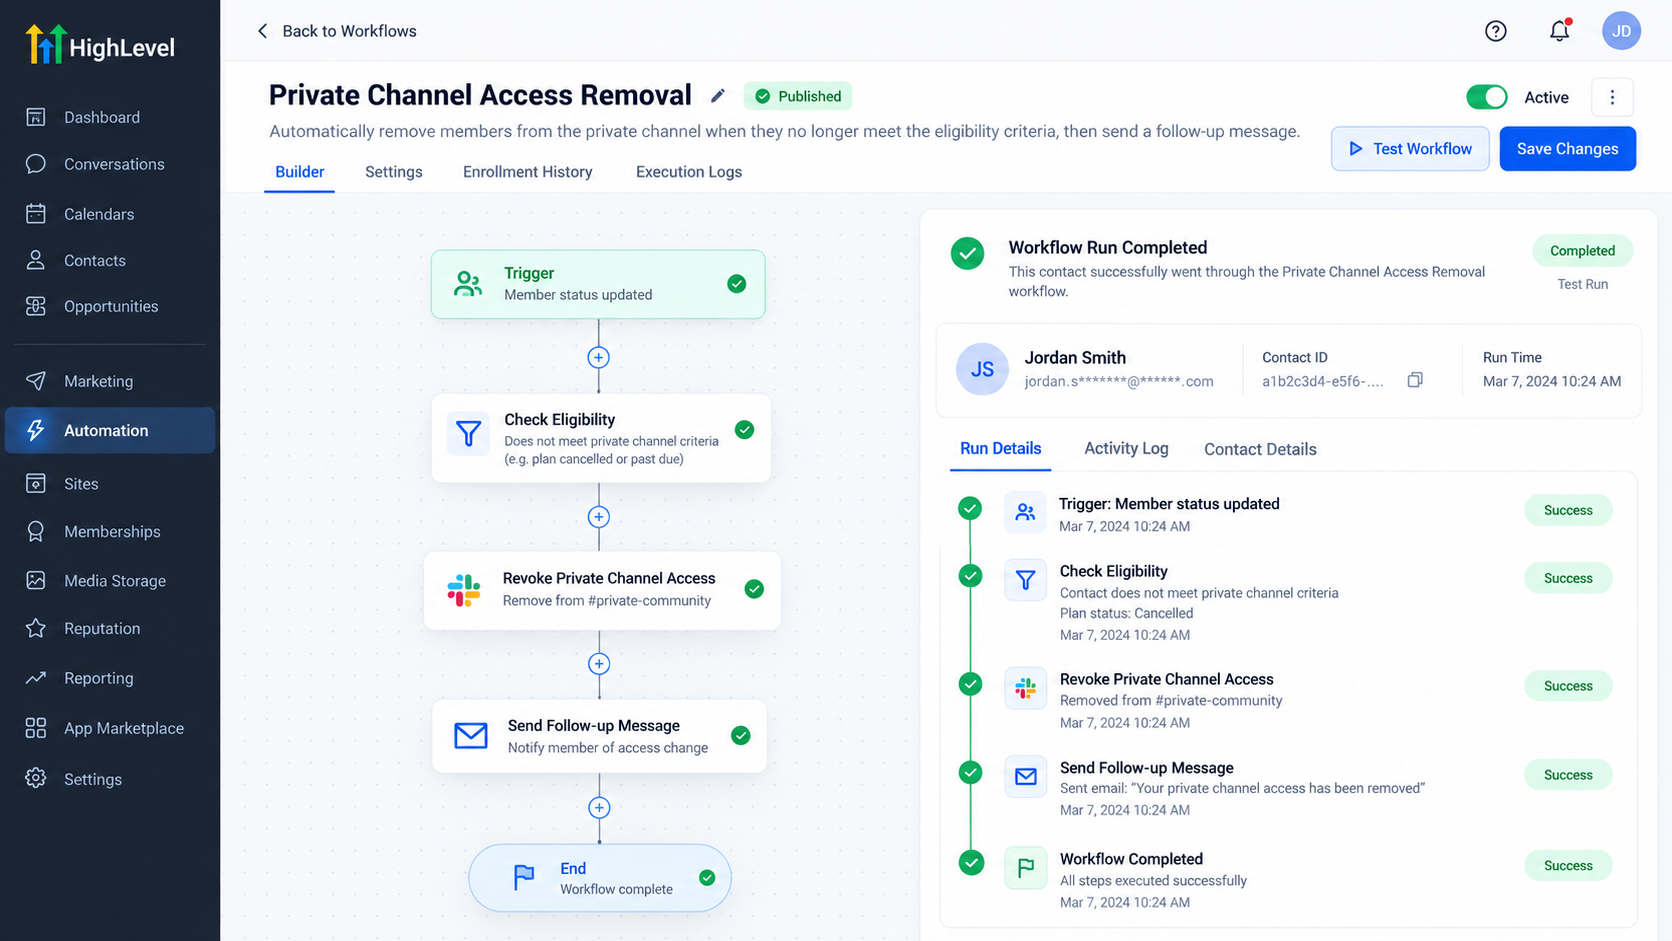
Task: Open the help question mark icon
Action: tap(1495, 31)
